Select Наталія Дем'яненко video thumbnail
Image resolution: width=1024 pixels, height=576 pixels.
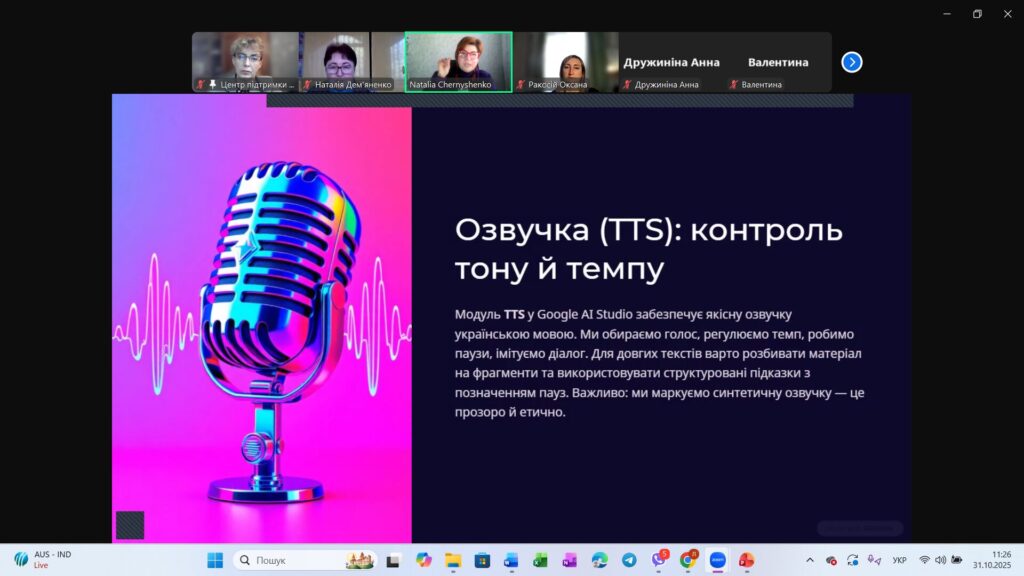352,62
